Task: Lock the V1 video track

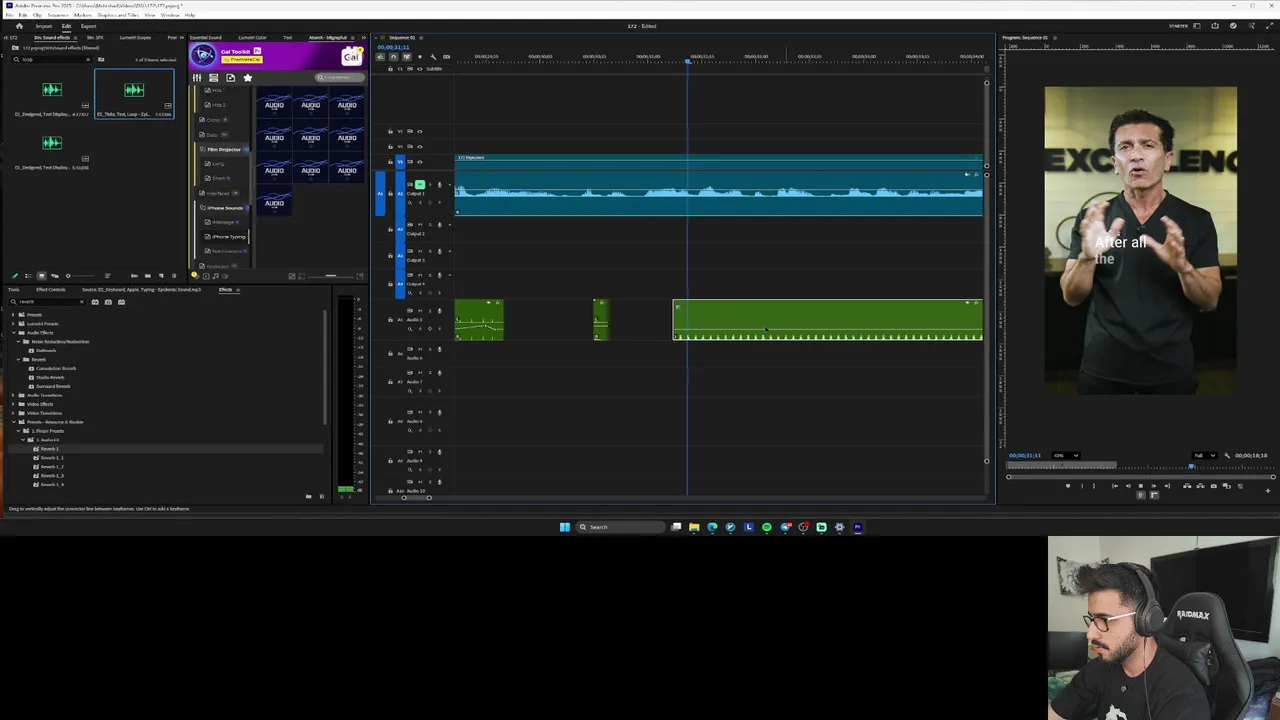Action: point(390,162)
